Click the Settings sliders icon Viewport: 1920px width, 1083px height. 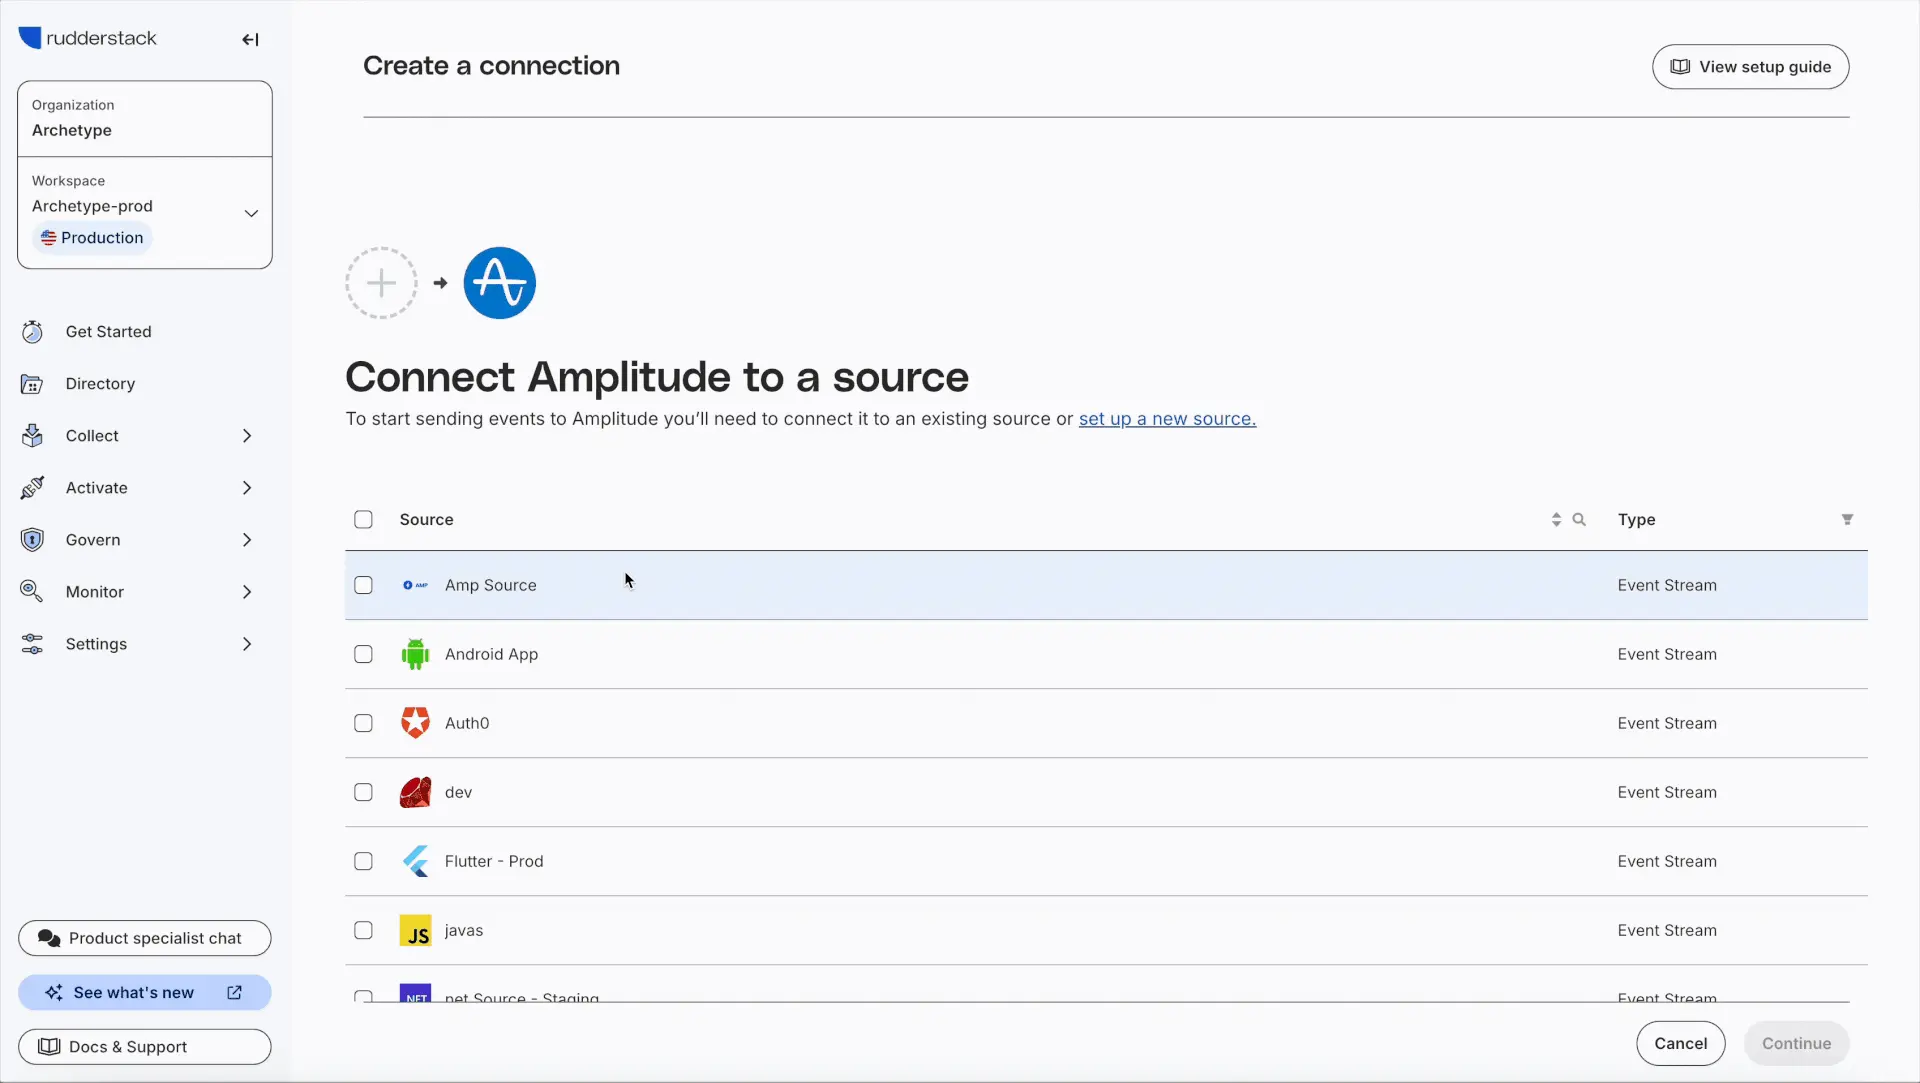(x=32, y=644)
